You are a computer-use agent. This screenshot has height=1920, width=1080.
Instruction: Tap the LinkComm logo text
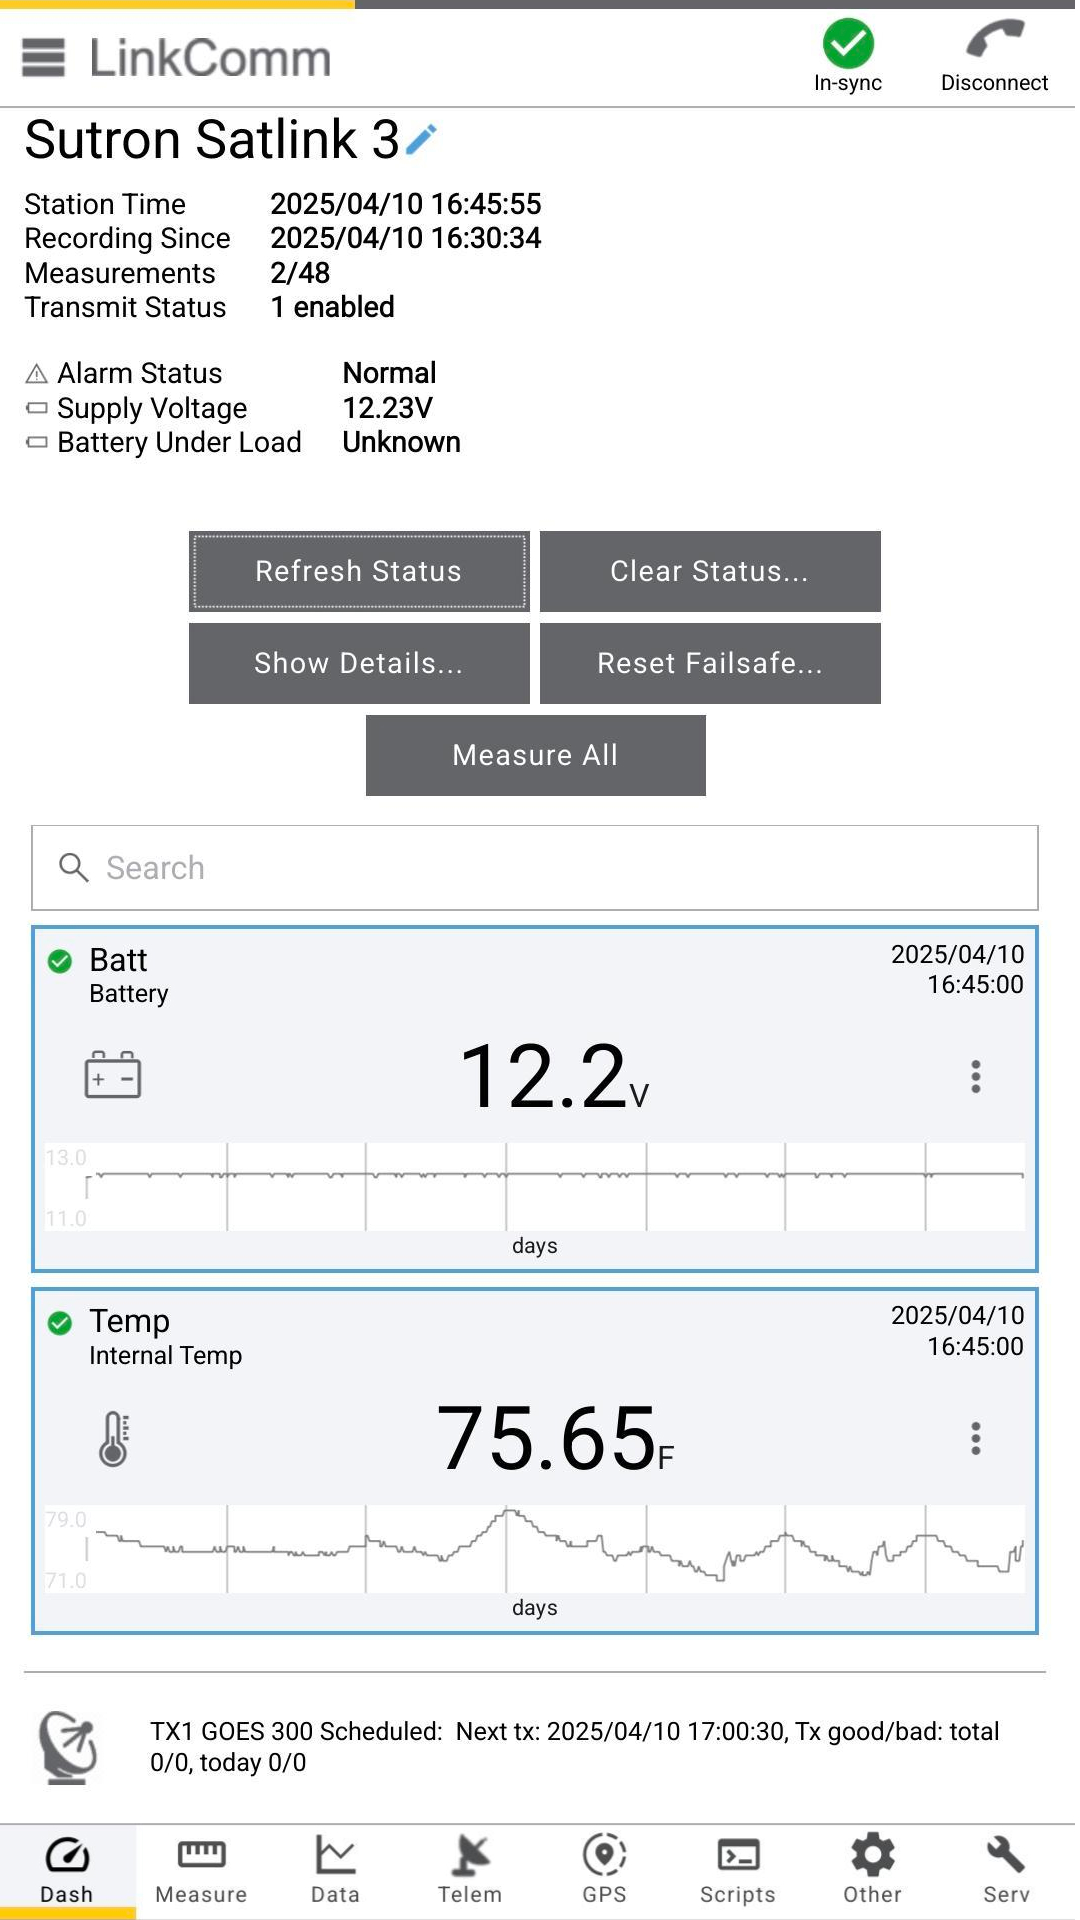click(210, 58)
